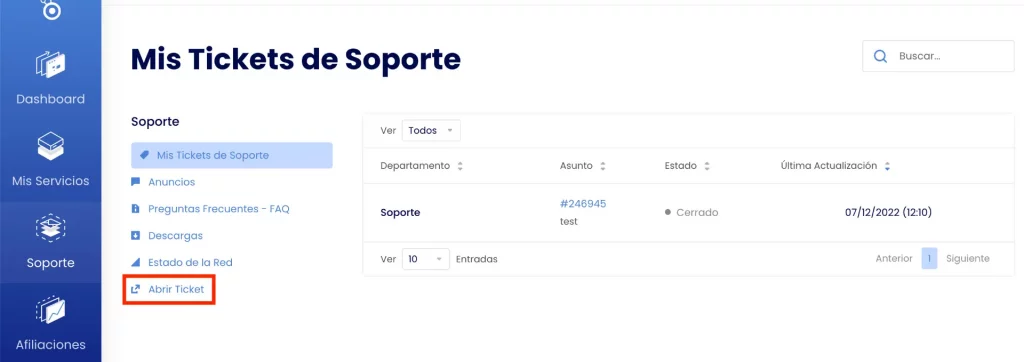Click the Soporte department cell
The height and width of the screenshot is (362, 1024).
(400, 213)
